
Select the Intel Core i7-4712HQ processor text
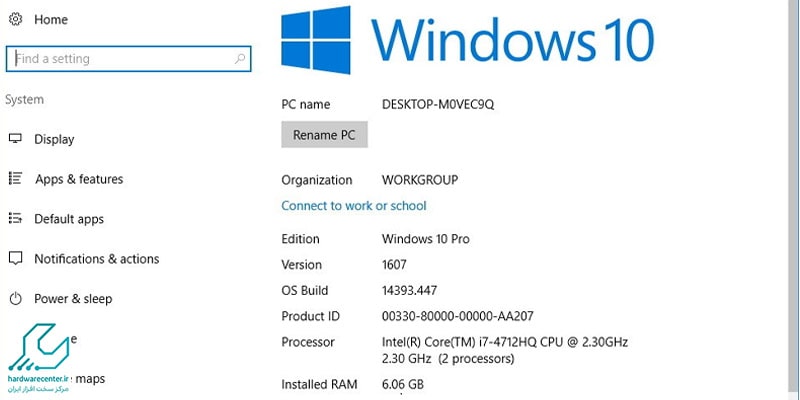[x=505, y=350]
